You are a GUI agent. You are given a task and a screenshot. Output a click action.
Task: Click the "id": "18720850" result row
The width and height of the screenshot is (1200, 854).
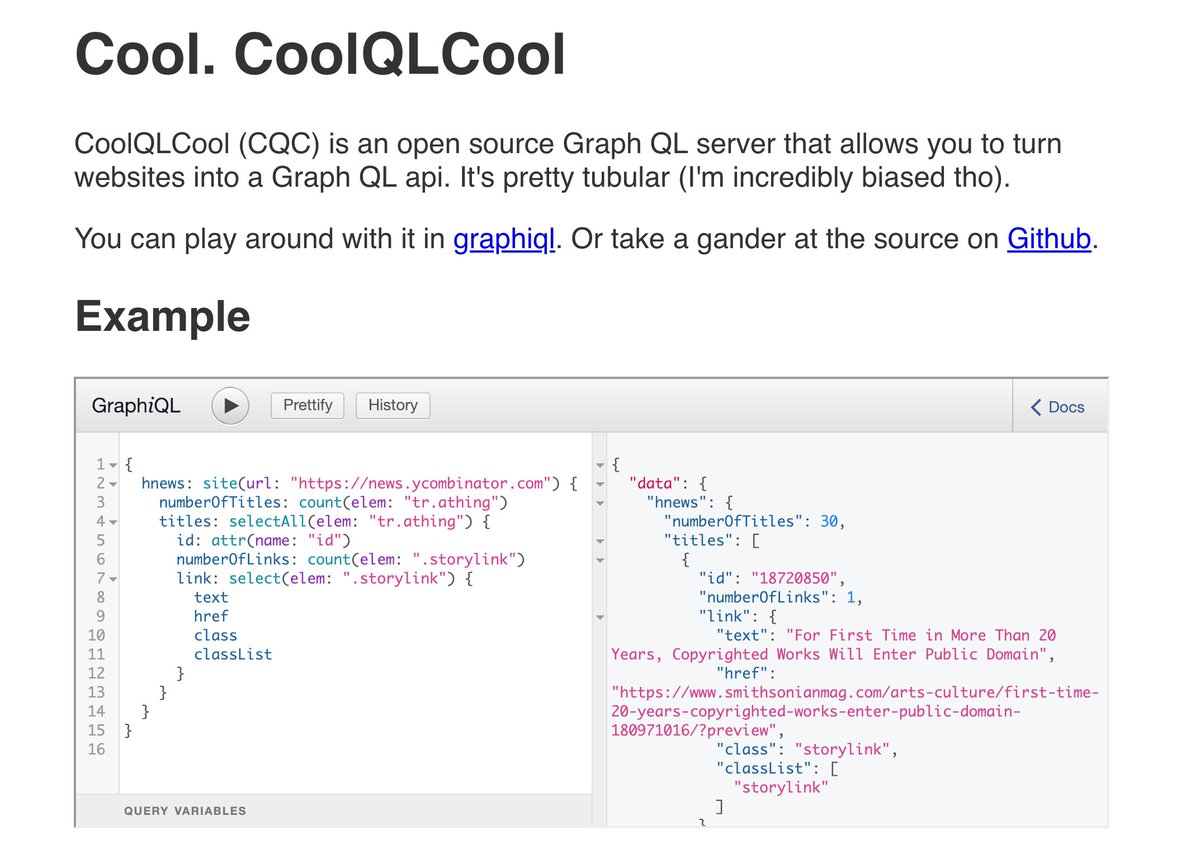click(773, 579)
